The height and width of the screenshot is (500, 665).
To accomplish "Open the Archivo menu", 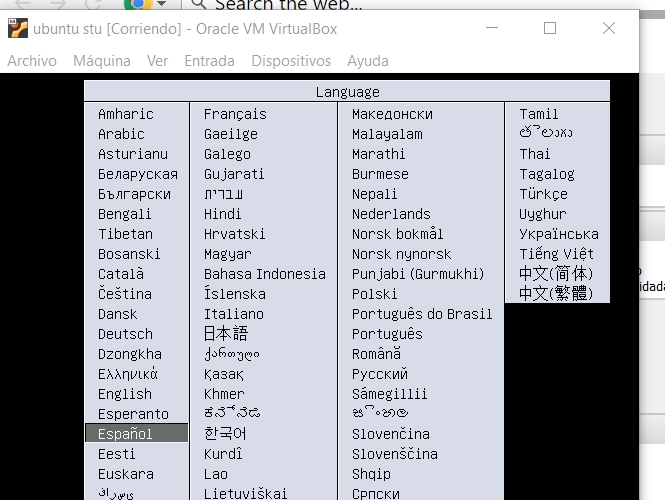I will click(x=32, y=61).
